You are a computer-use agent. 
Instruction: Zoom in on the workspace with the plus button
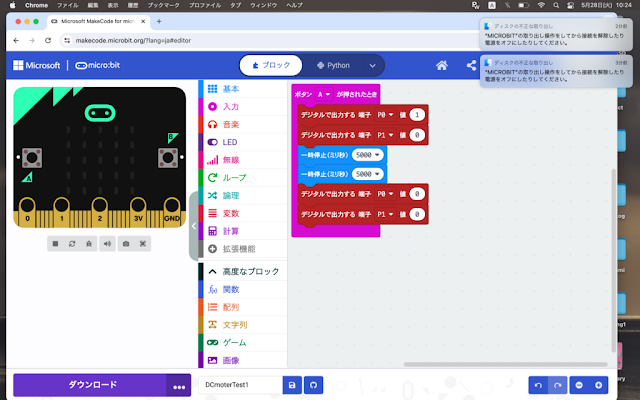[599, 385]
